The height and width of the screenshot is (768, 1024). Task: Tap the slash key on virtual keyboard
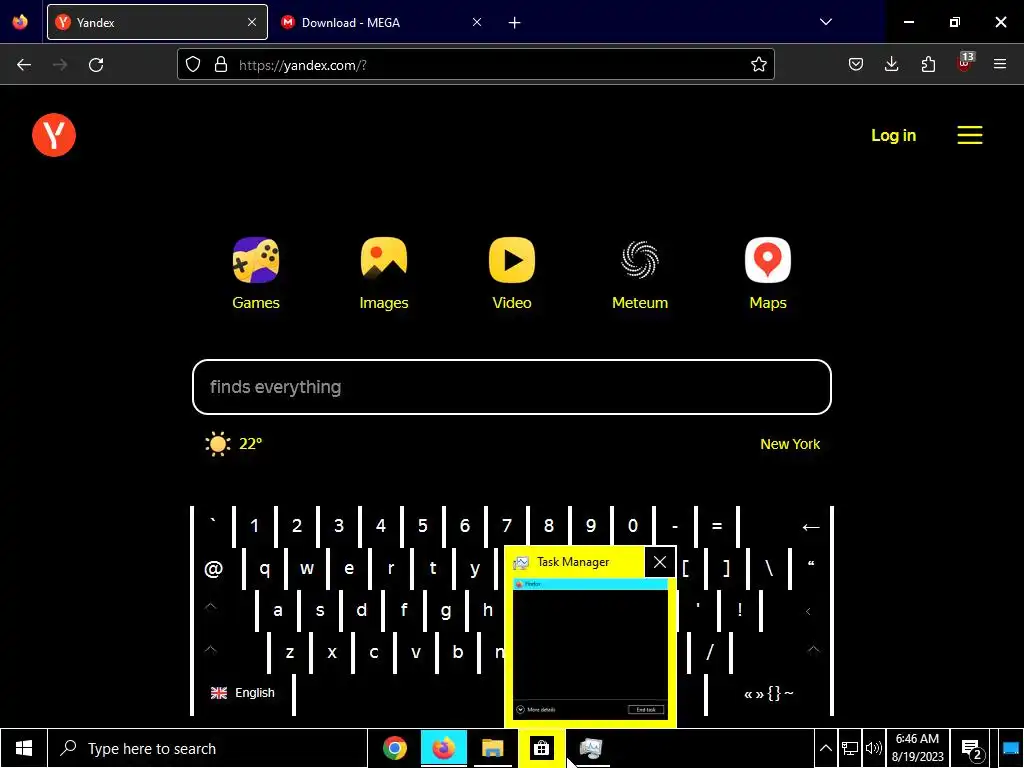710,652
